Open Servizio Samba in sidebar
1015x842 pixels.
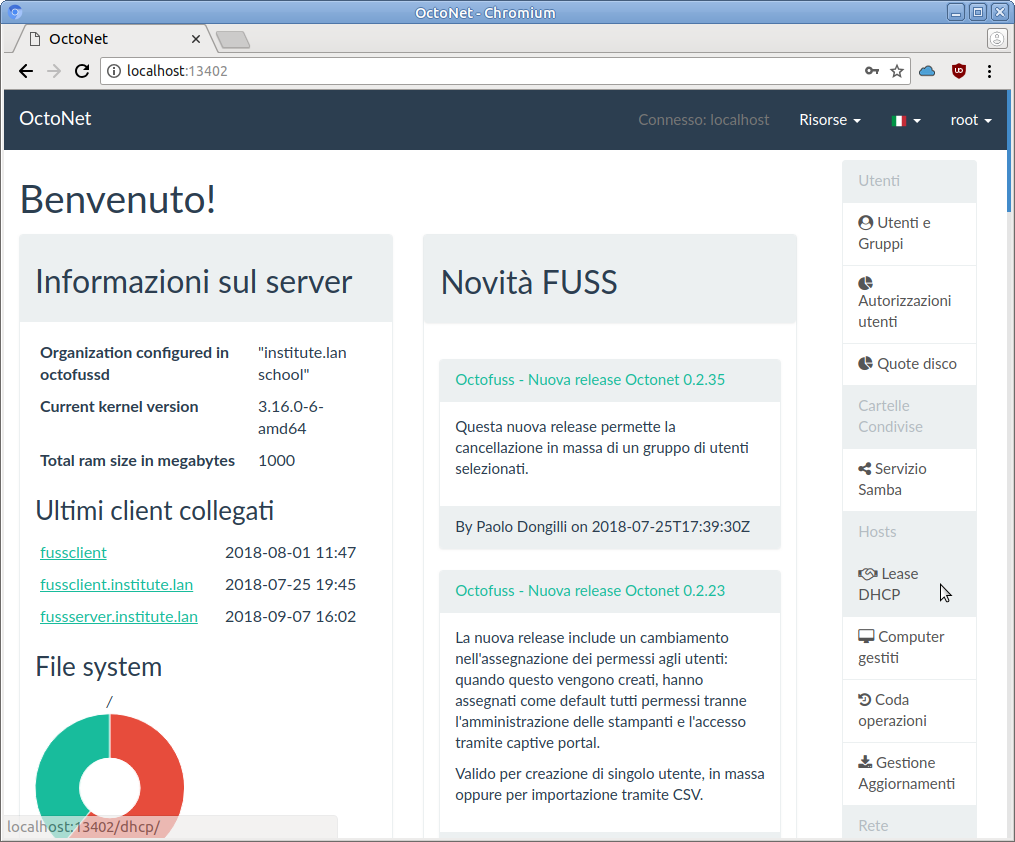pos(909,480)
